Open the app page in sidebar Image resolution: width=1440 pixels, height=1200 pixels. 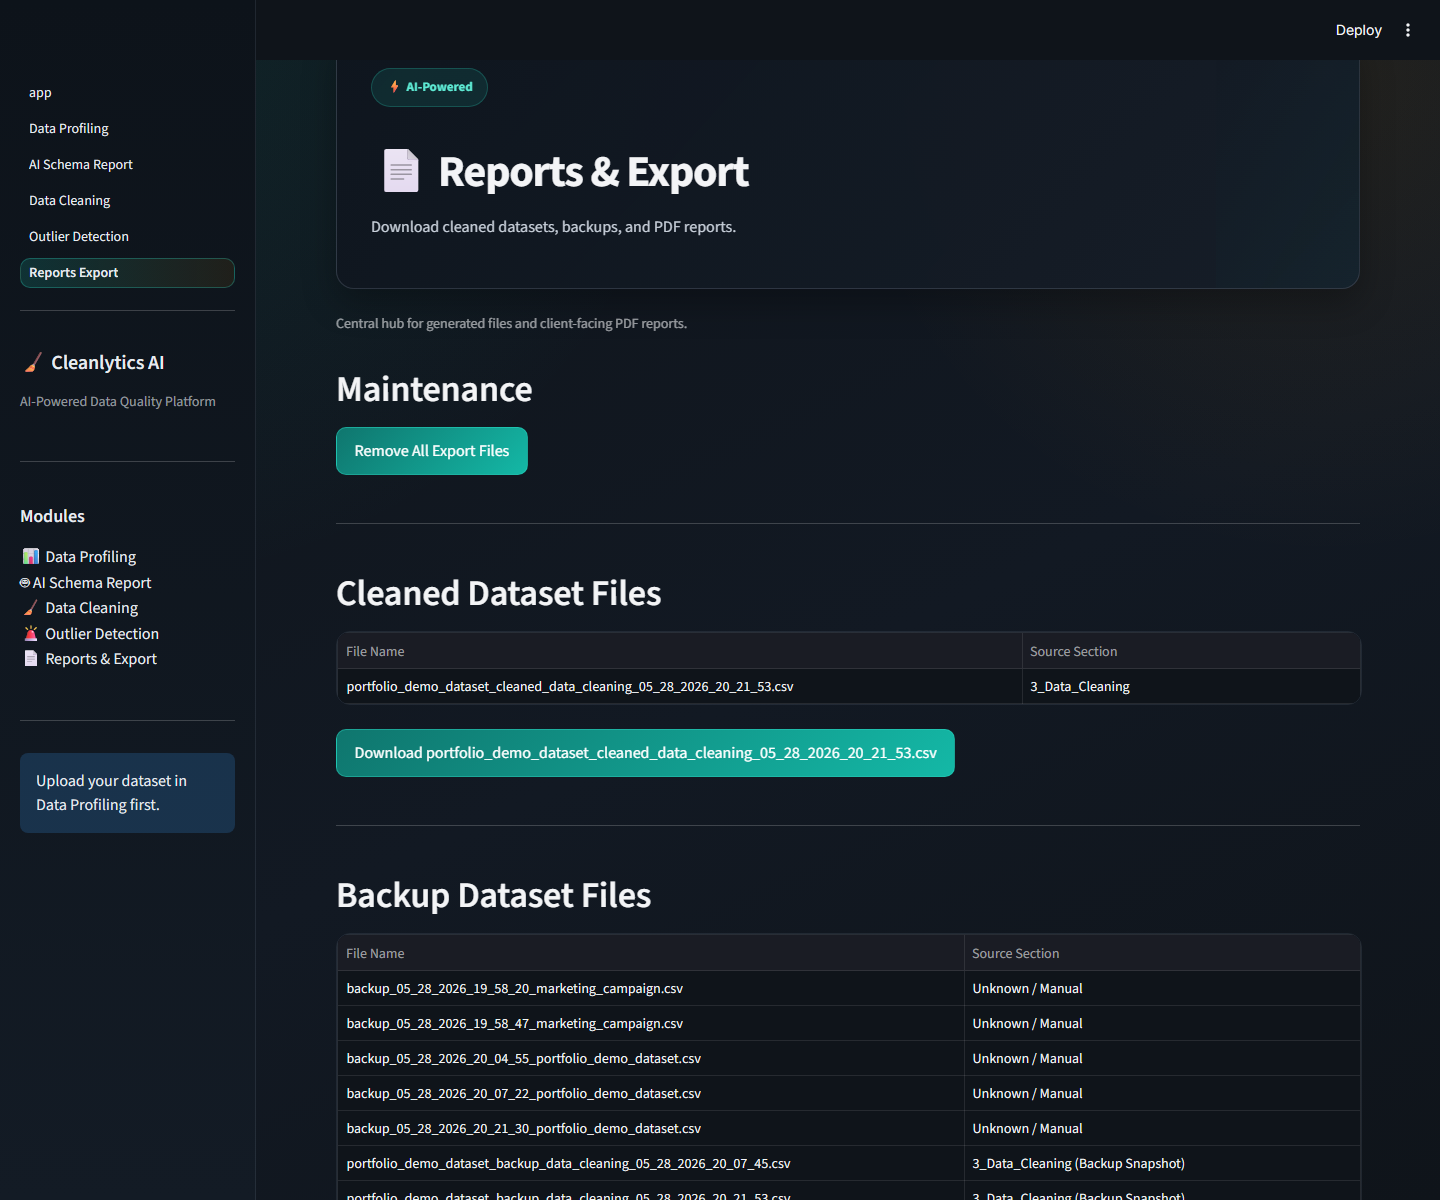pyautogui.click(x=40, y=93)
